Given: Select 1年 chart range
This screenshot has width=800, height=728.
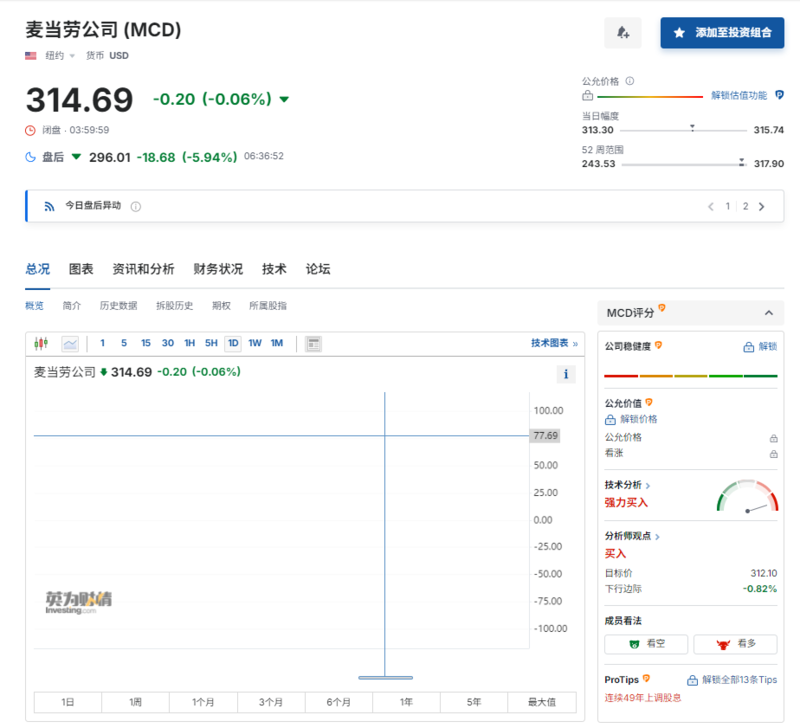Looking at the screenshot, I should [406, 702].
